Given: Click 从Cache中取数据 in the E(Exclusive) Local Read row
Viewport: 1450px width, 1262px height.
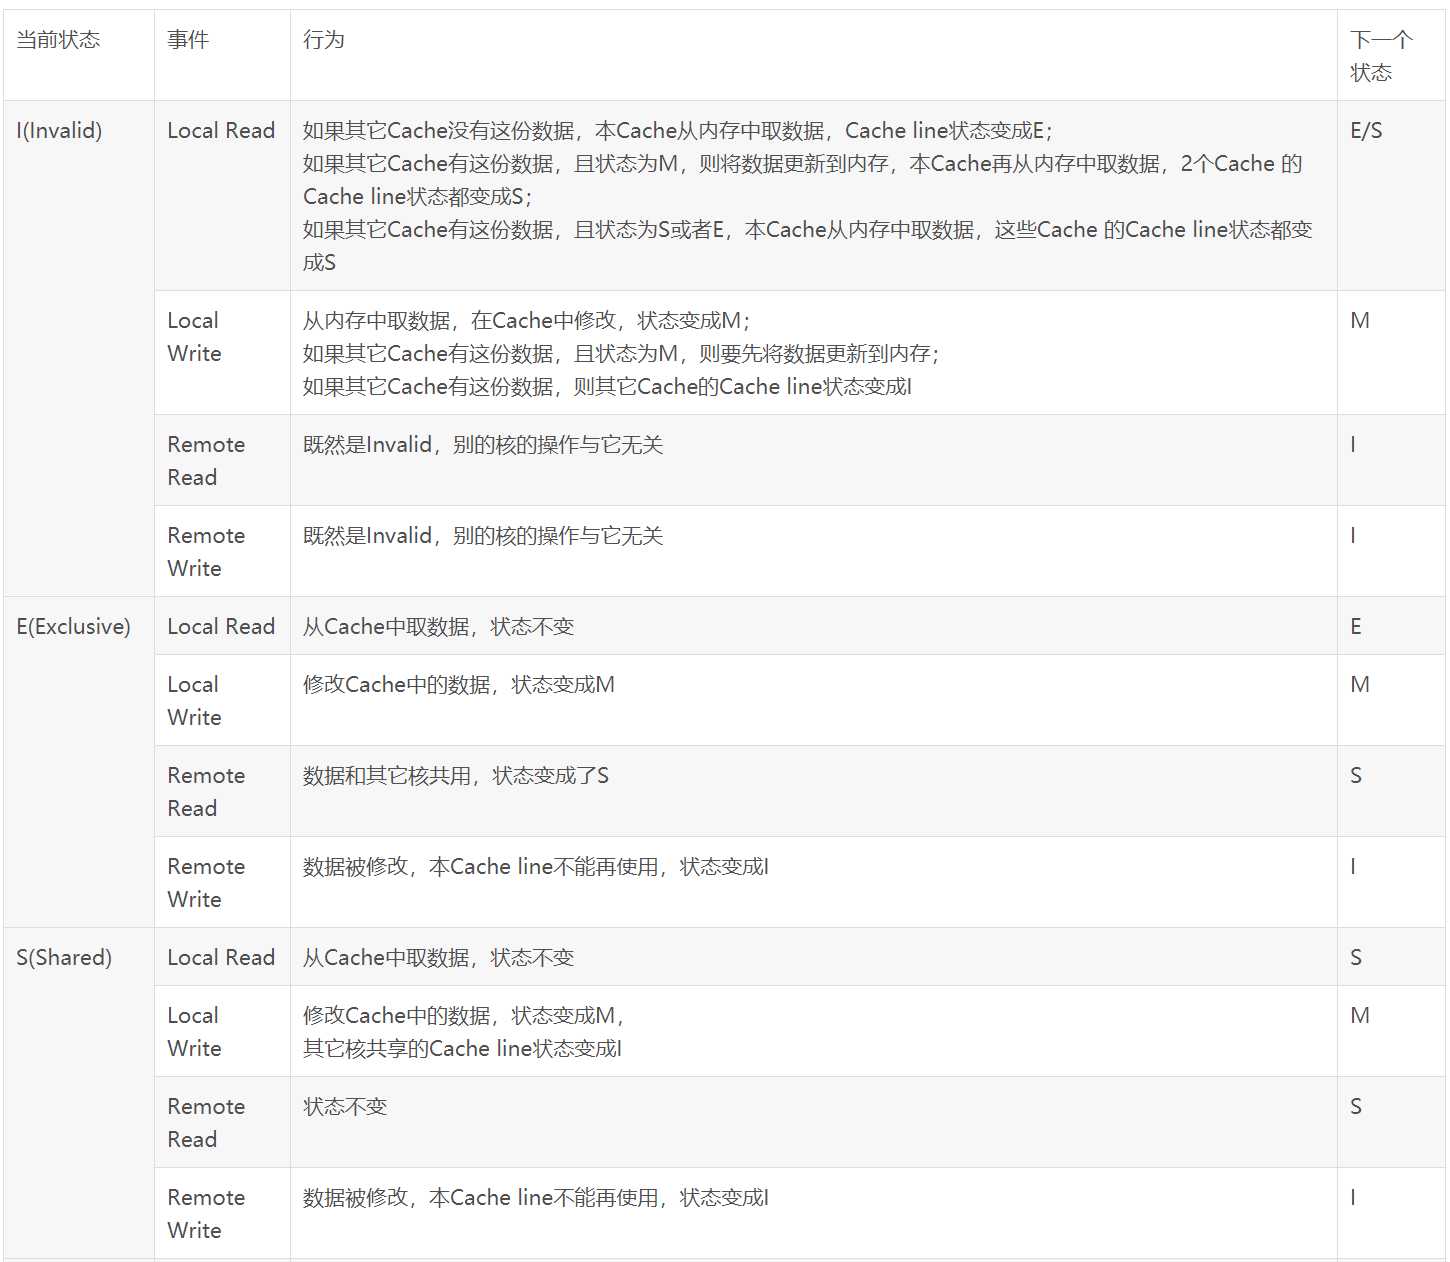Looking at the screenshot, I should tap(438, 627).
